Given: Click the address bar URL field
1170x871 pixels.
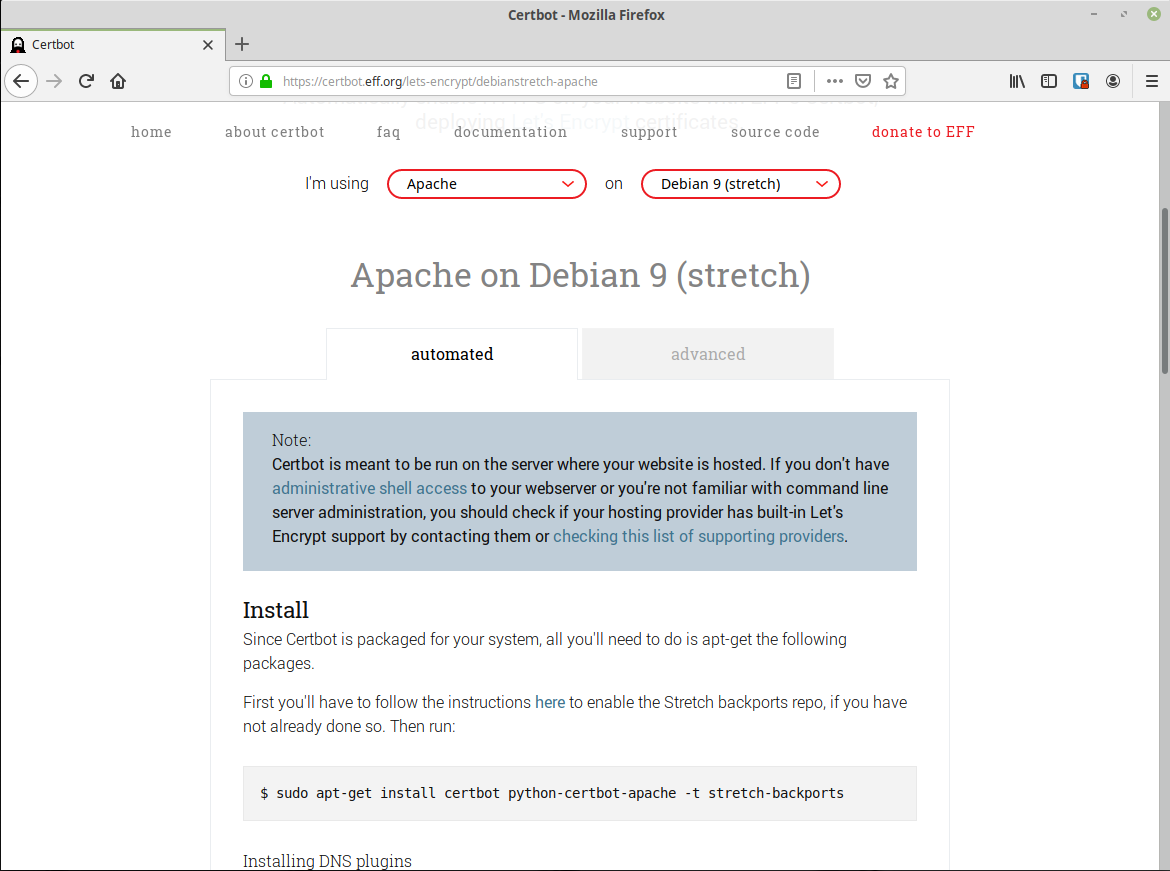Looking at the screenshot, I should [520, 81].
